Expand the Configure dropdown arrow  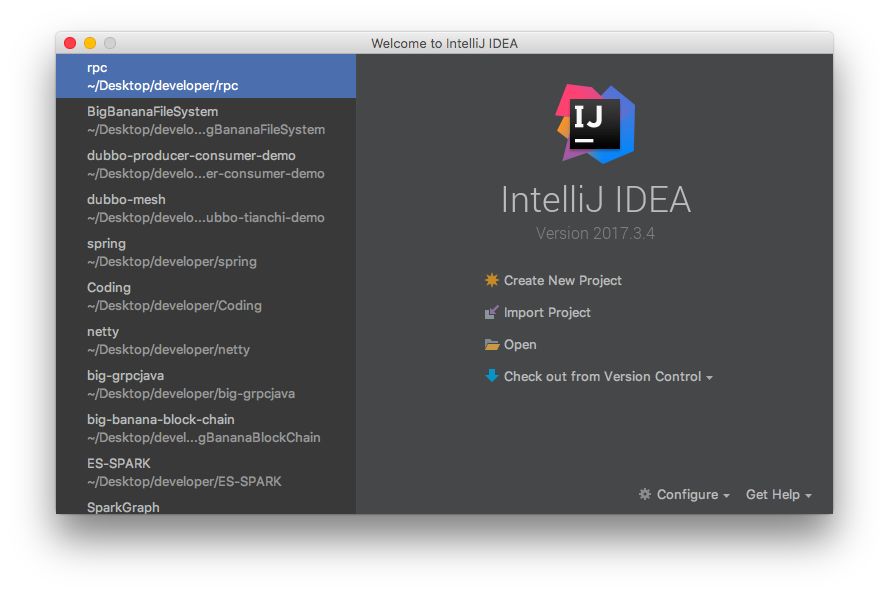(x=726, y=495)
